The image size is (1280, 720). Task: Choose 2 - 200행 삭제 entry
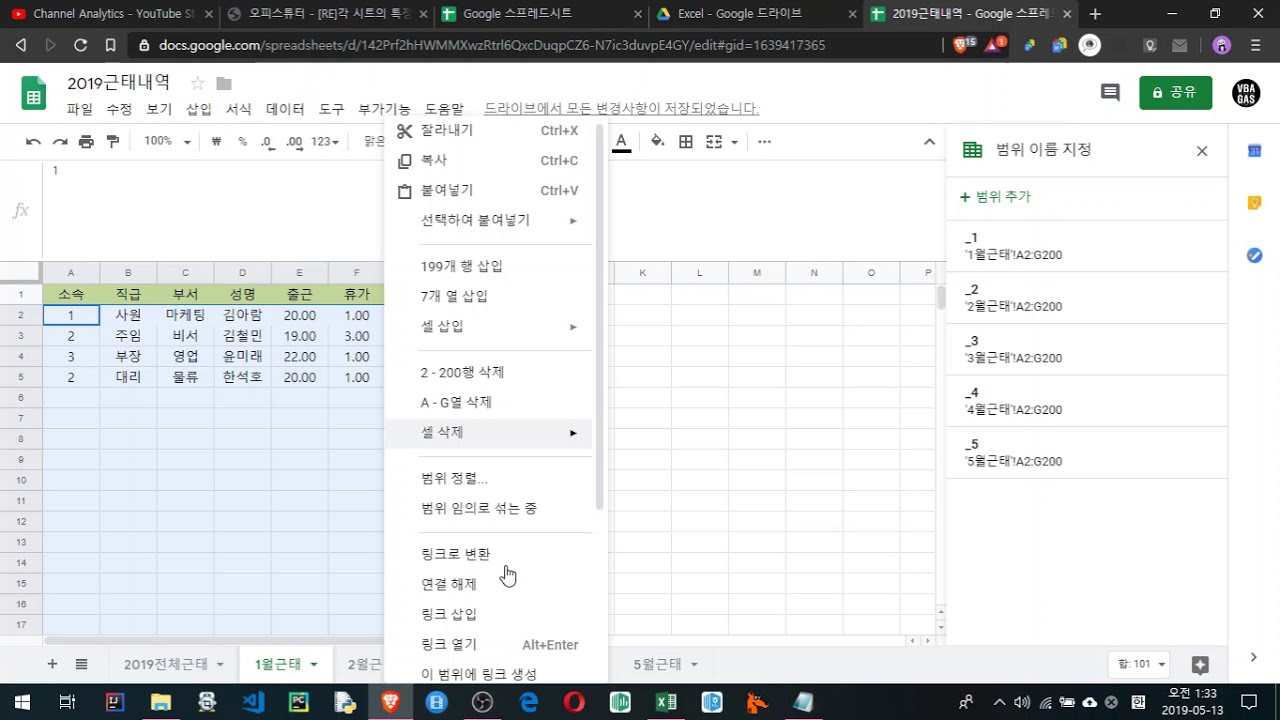488,372
